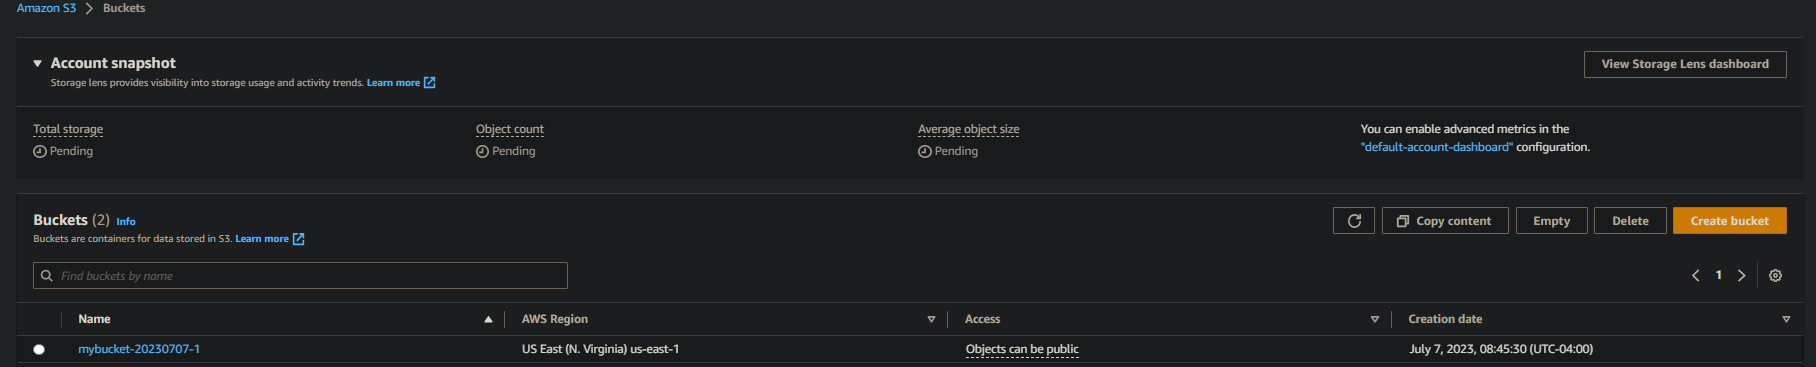
Task: Go to next page arrow
Action: point(1741,276)
